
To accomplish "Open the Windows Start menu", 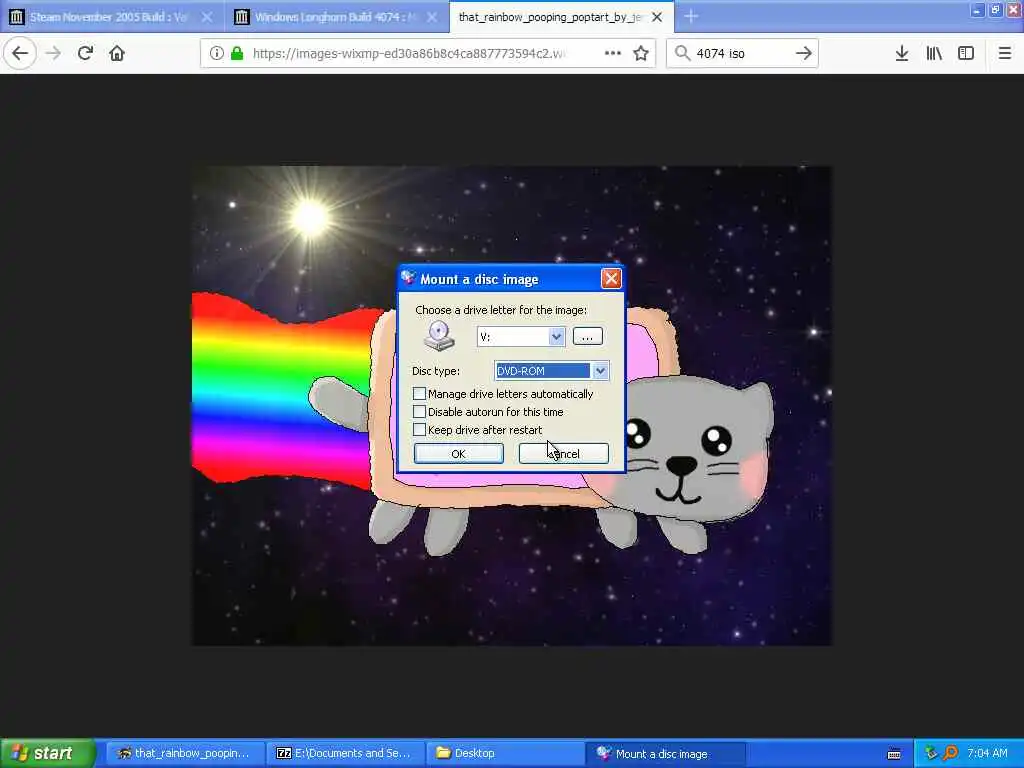I will 48,753.
